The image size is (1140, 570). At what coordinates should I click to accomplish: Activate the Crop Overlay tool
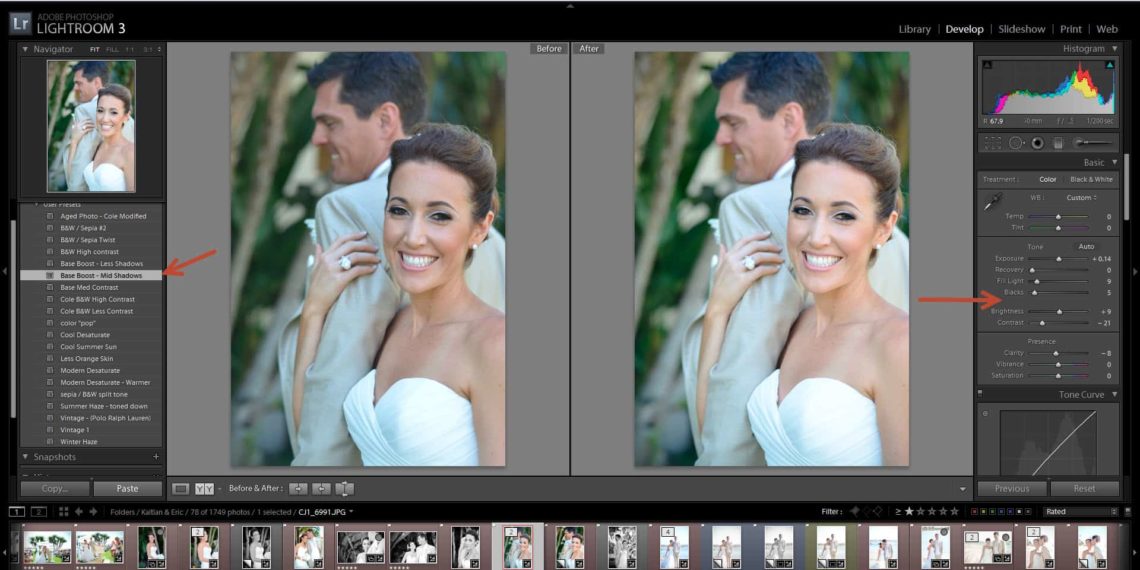point(993,143)
